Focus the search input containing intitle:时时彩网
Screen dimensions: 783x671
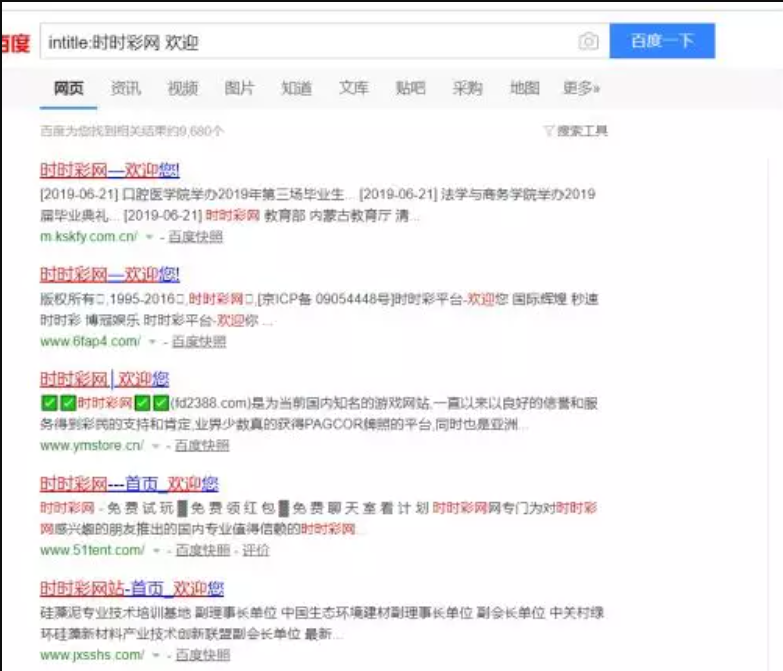tap(325, 41)
